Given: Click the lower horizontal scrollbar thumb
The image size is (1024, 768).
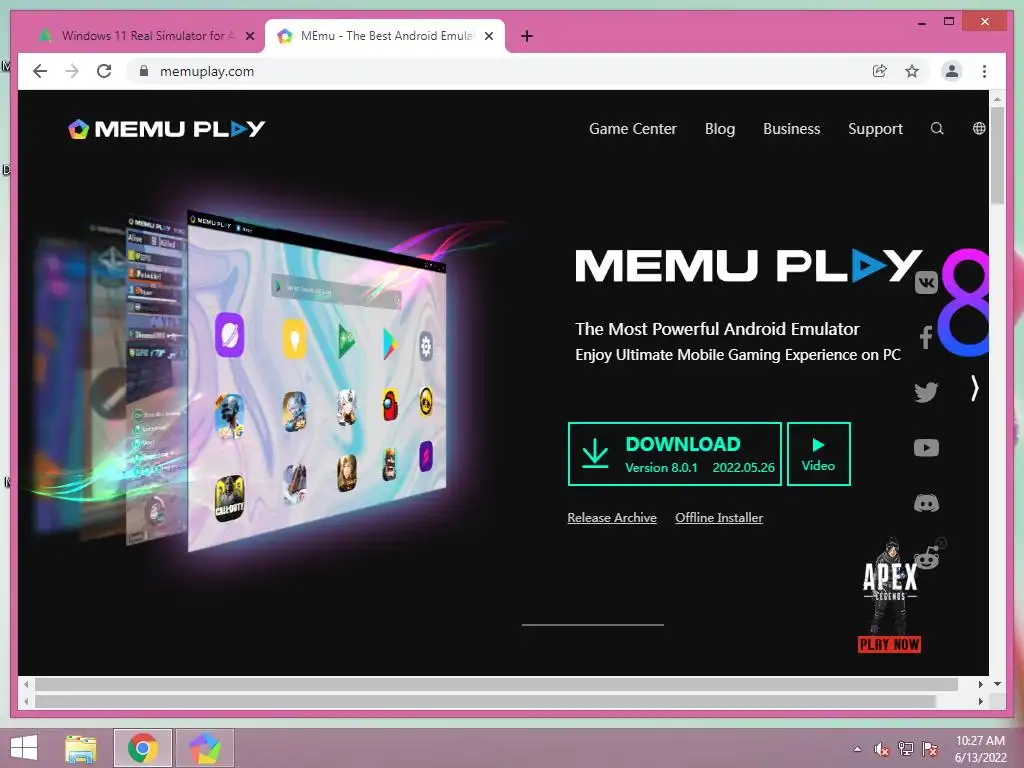Looking at the screenshot, I should [485, 701].
